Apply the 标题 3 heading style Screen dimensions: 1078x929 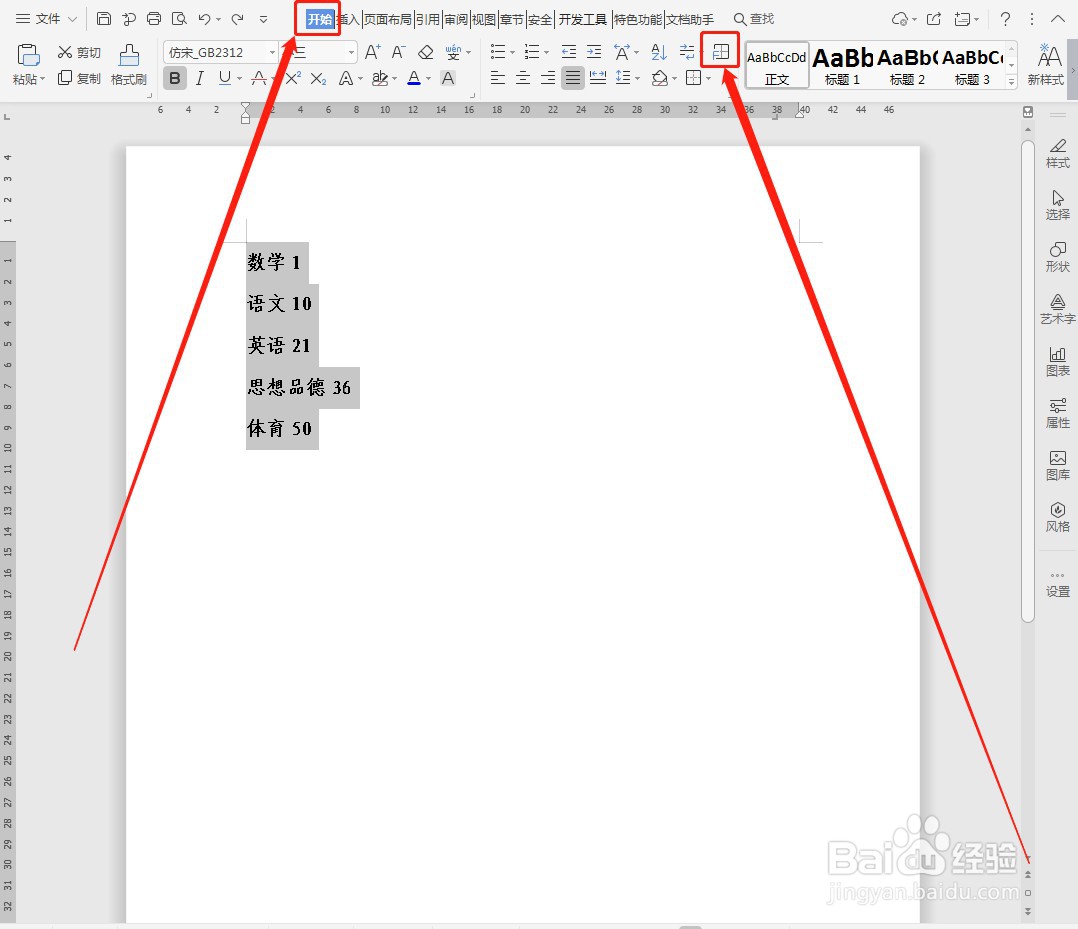point(972,65)
